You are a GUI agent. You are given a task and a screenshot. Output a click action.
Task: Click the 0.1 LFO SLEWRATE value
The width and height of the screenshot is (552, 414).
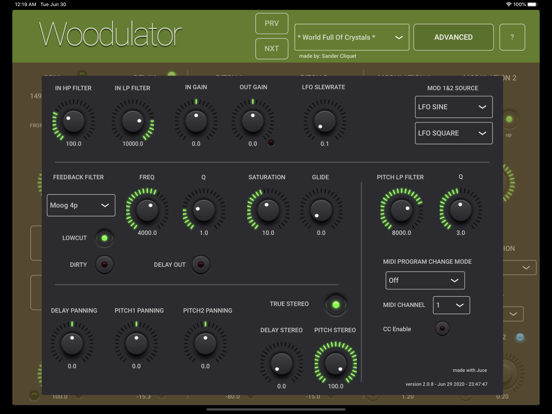[x=325, y=144]
